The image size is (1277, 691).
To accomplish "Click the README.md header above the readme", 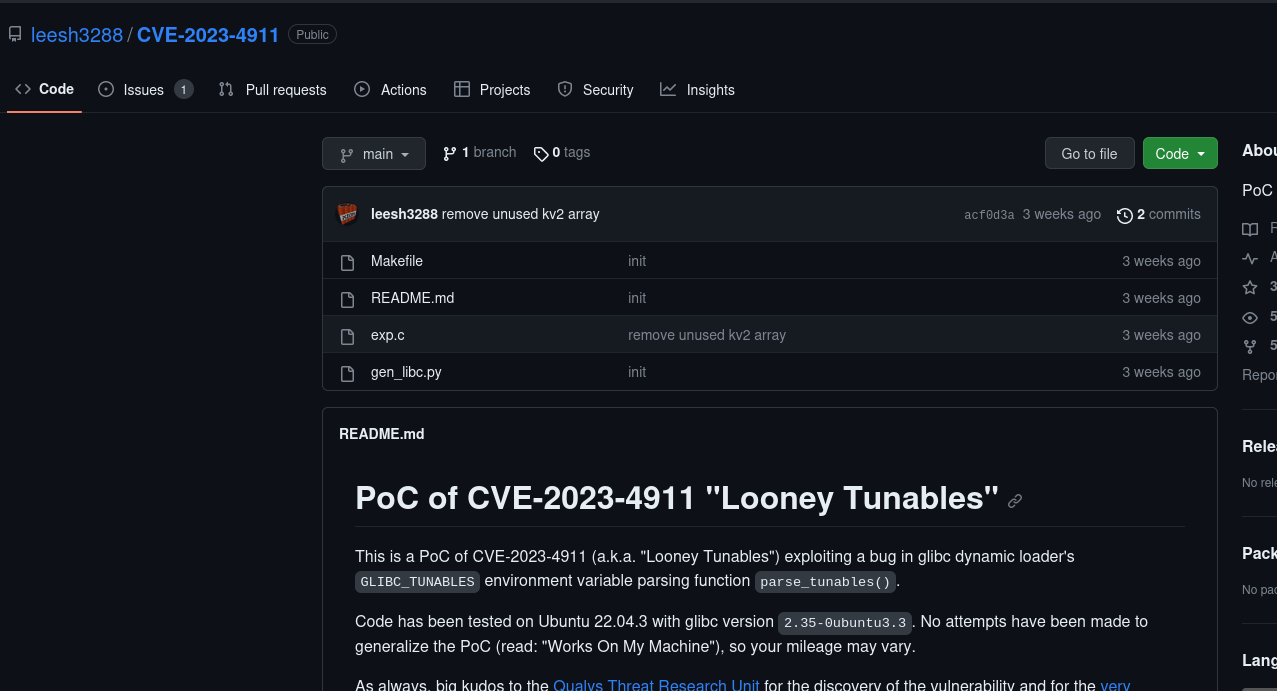I will coord(382,434).
